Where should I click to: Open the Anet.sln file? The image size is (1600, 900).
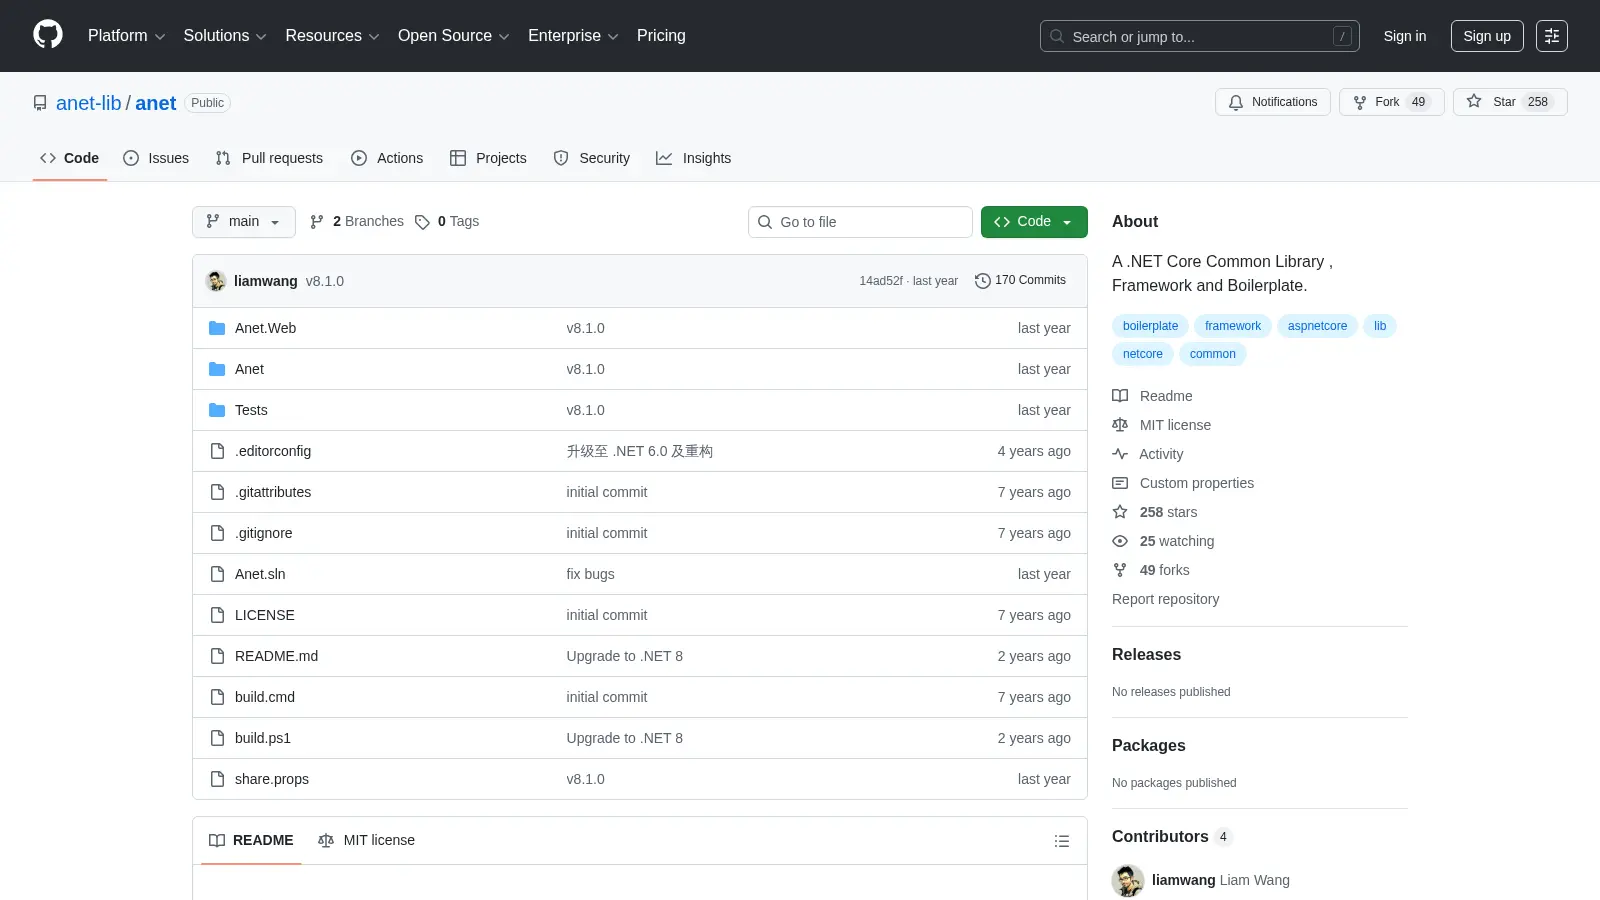pos(260,574)
